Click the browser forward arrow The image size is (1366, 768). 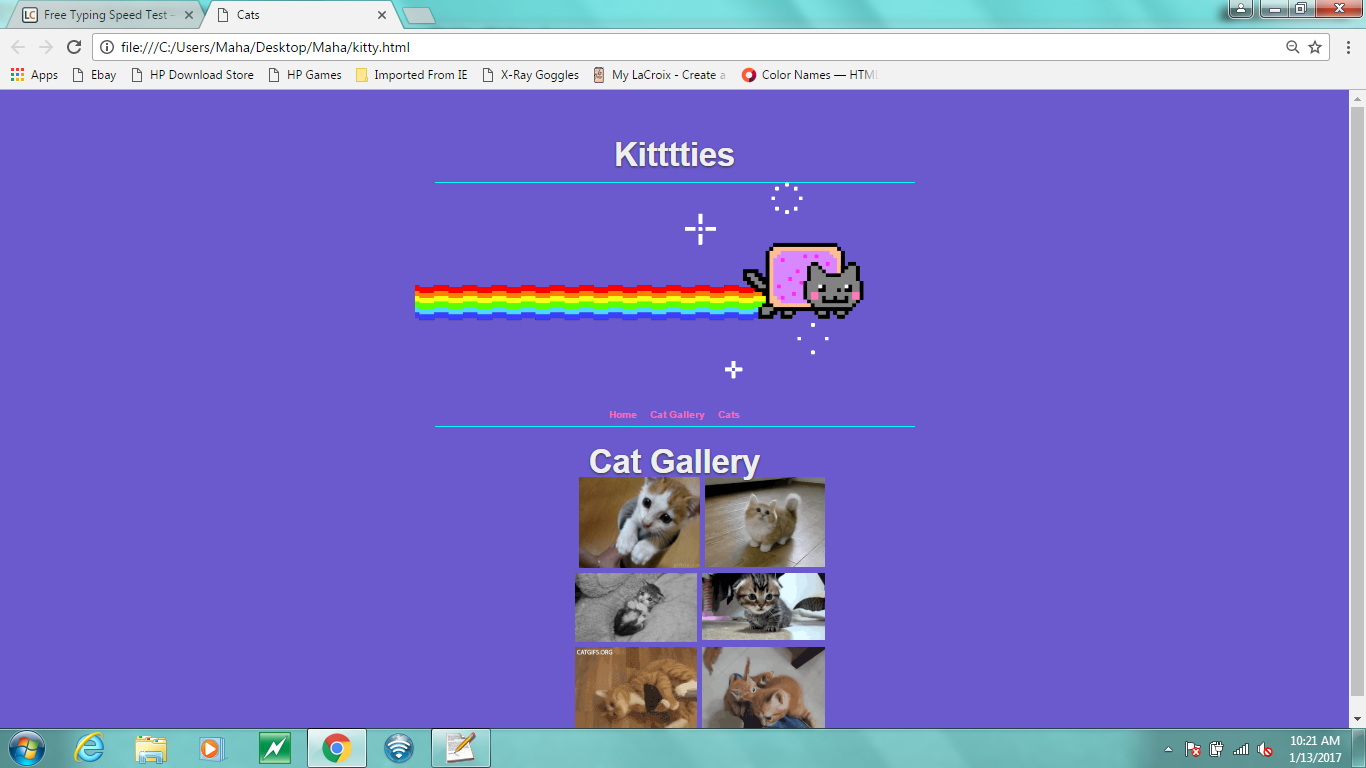pyautogui.click(x=45, y=47)
